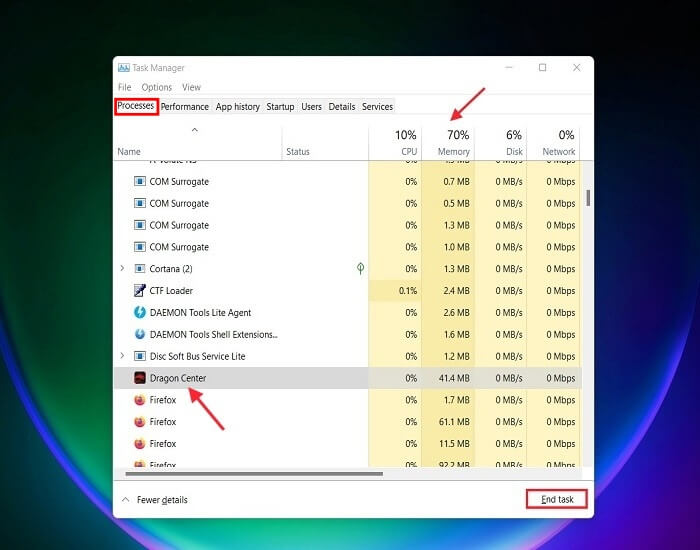
Task: Click the DAEMON Tools Shell Extensions icon
Action: [x=140, y=334]
